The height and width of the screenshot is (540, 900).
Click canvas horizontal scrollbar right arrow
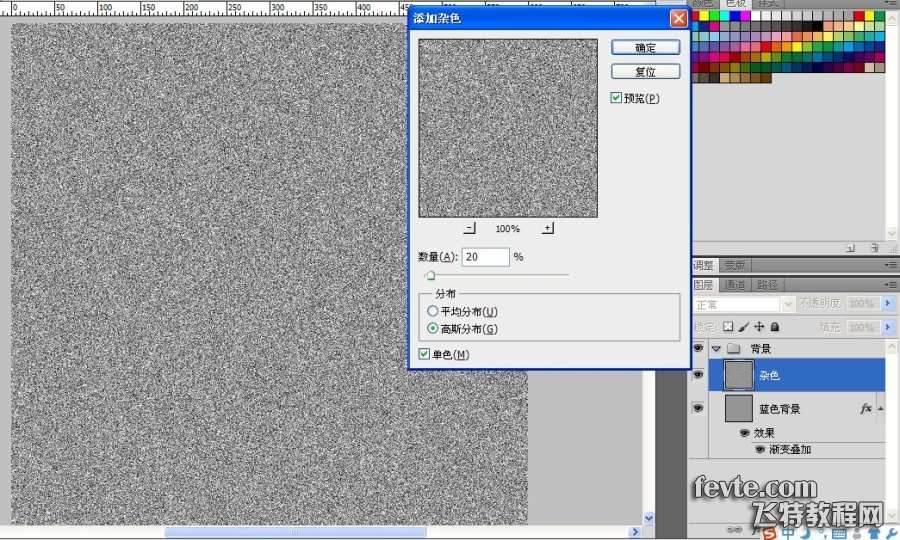pos(635,532)
